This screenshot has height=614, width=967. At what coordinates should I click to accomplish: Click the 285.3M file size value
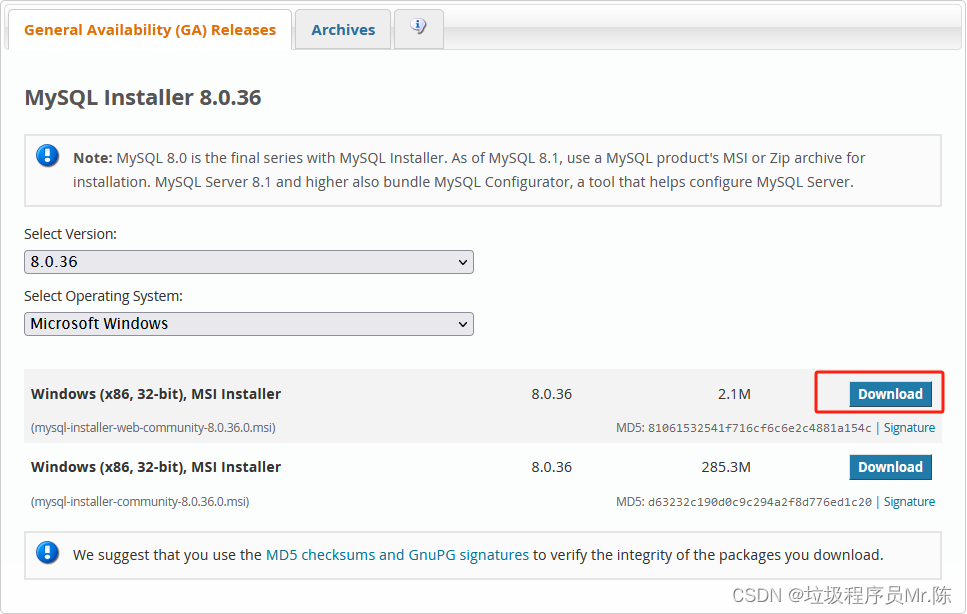726,467
